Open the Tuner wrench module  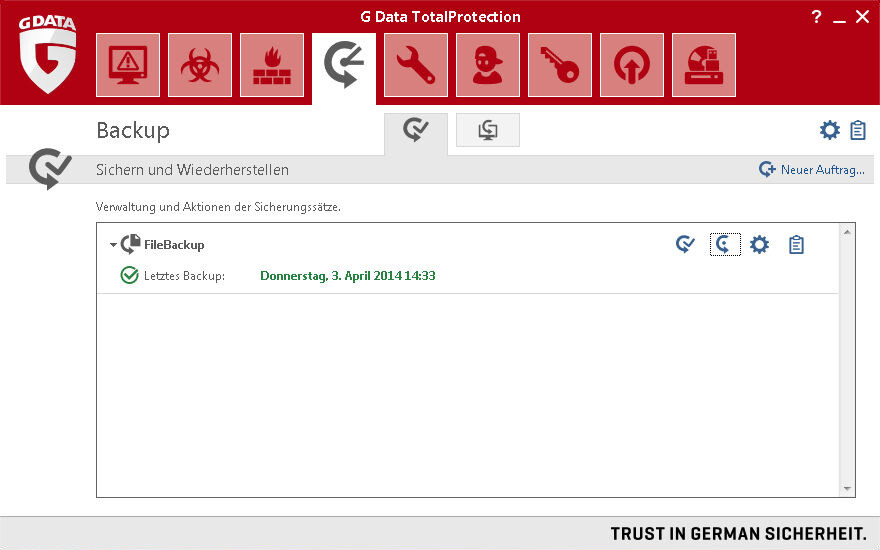tap(416, 66)
